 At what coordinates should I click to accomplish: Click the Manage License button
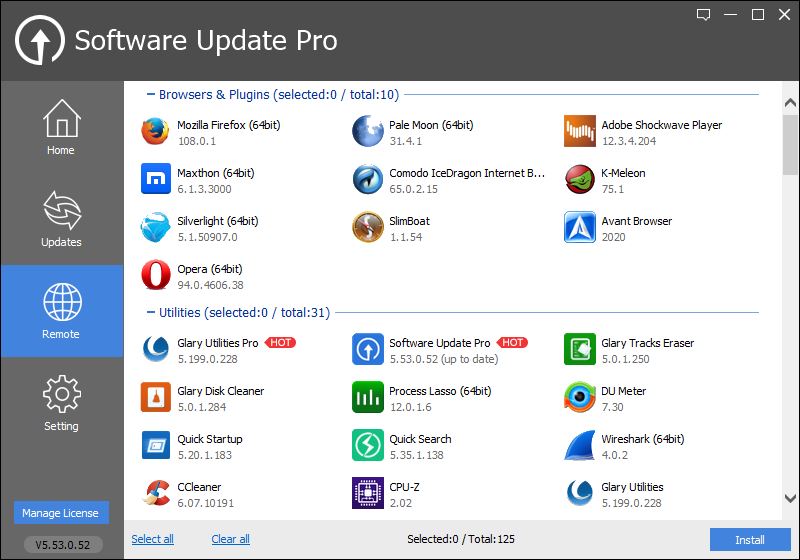(61, 513)
